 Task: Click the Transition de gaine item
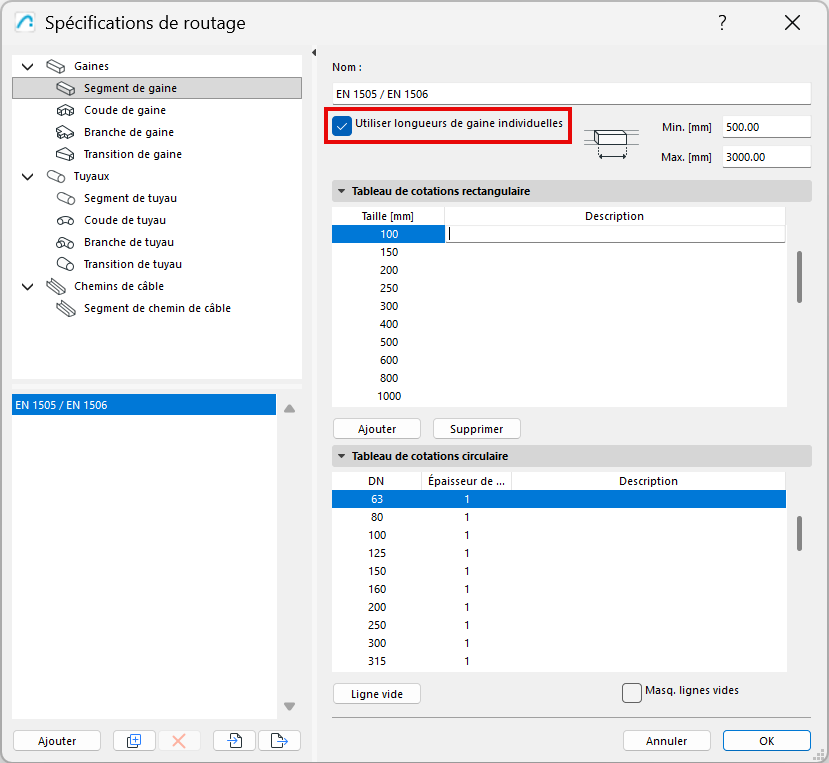[132, 154]
